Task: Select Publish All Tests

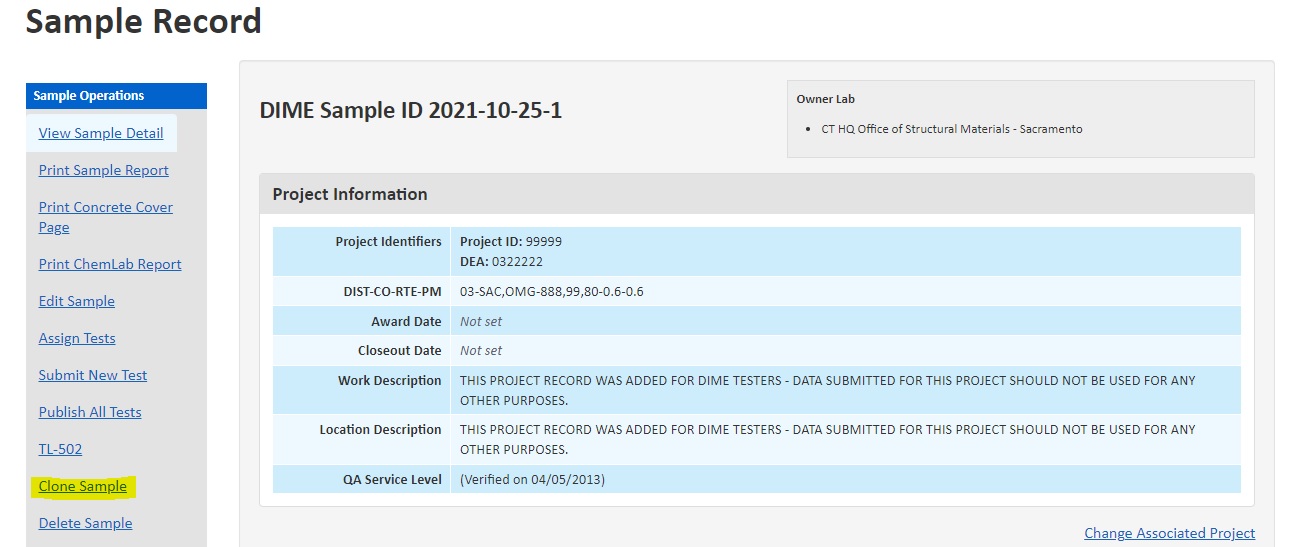Action: (90, 412)
